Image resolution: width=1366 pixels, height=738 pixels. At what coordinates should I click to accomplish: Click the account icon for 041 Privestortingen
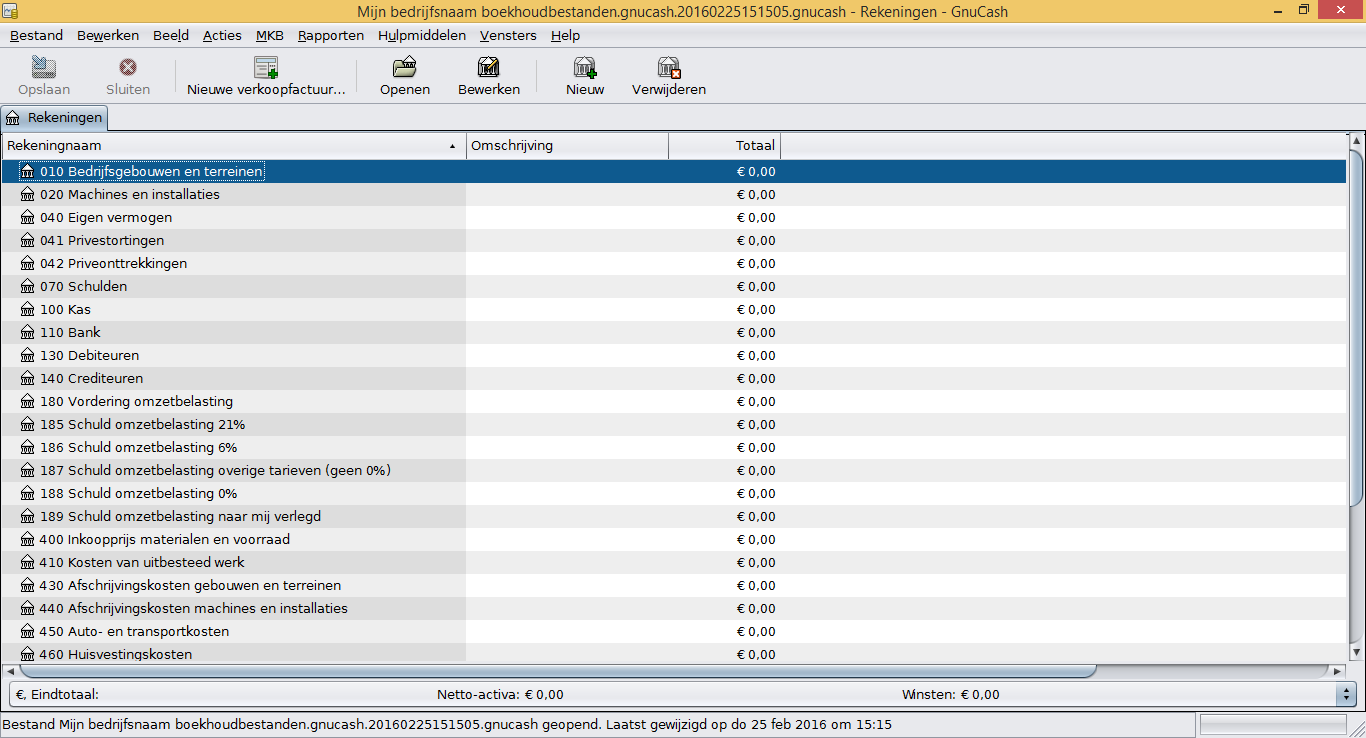click(27, 241)
